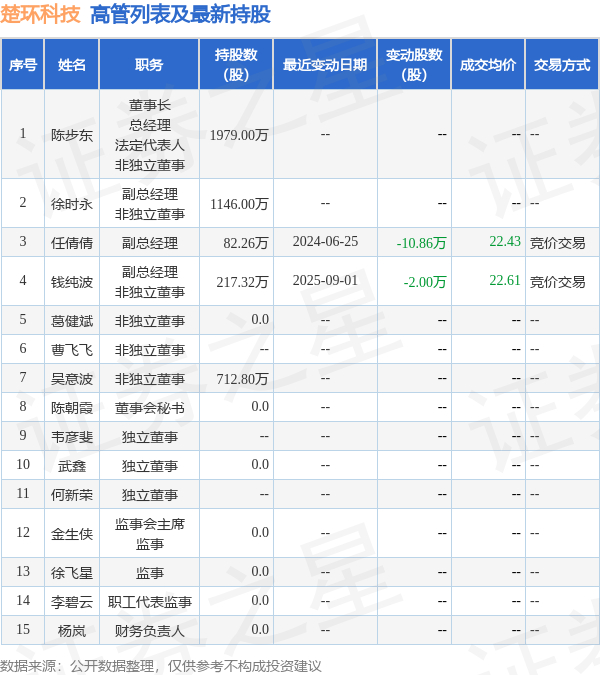The height and width of the screenshot is (675, 600).
Task: Click the date 2024-06-25
Action: point(325,242)
